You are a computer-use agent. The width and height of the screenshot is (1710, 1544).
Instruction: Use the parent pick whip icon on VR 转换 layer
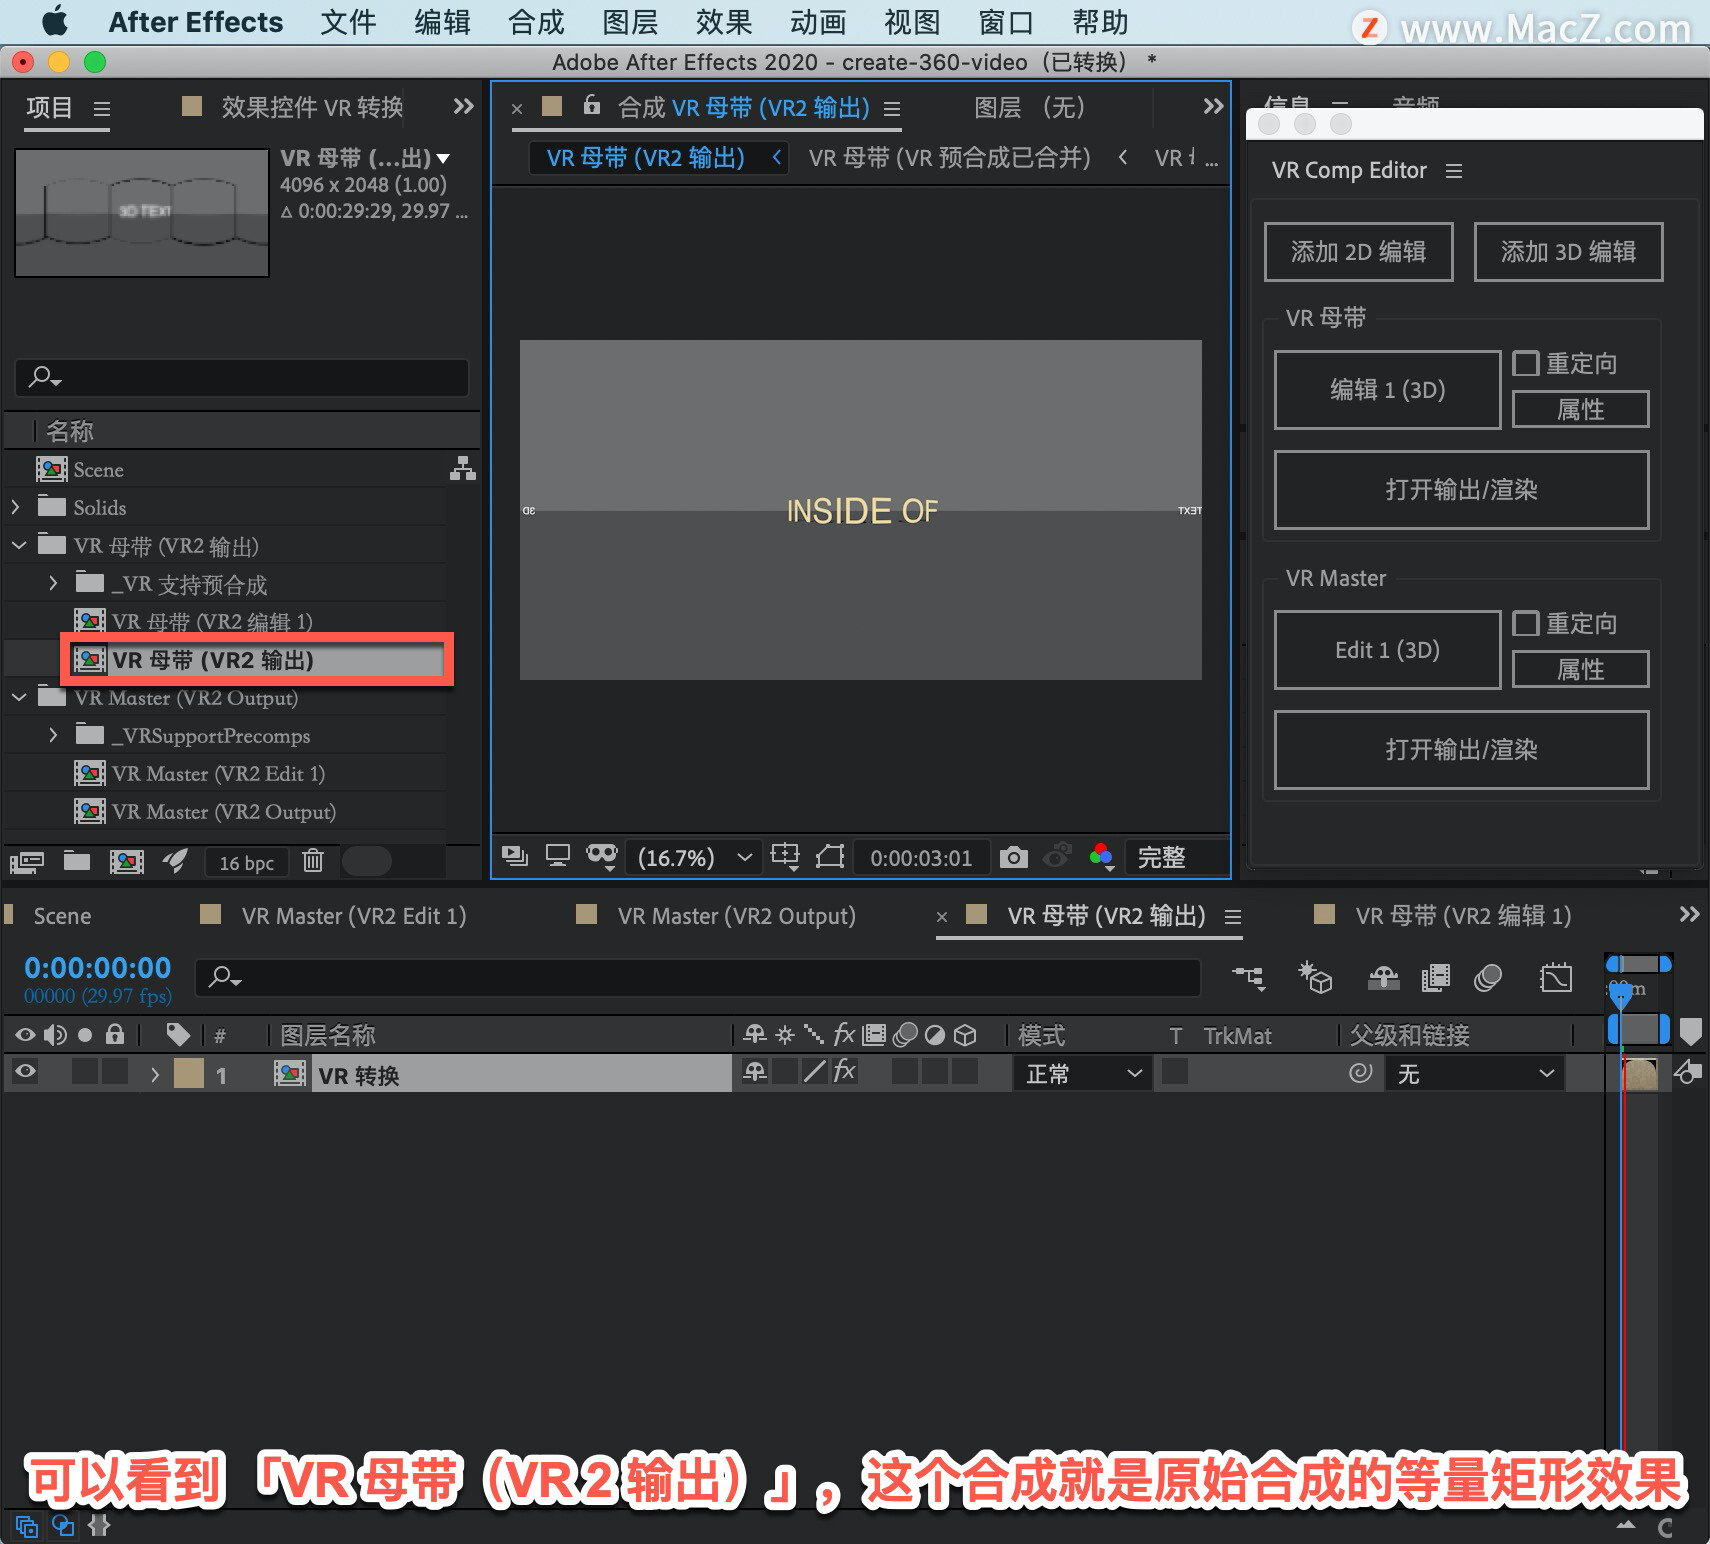pyautogui.click(x=1360, y=1073)
